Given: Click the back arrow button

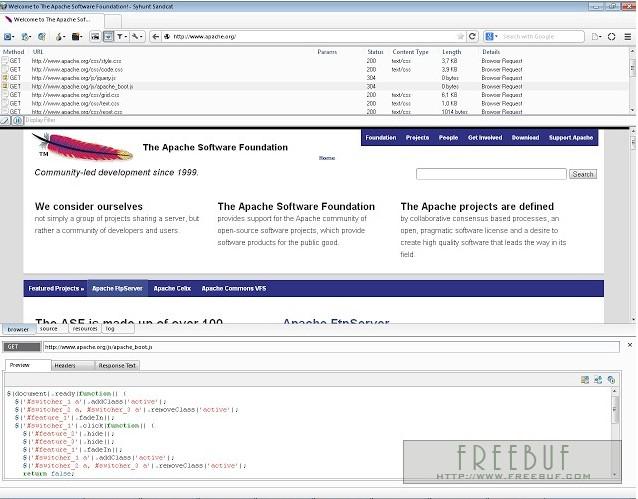Looking at the screenshot, I should click(155, 37).
